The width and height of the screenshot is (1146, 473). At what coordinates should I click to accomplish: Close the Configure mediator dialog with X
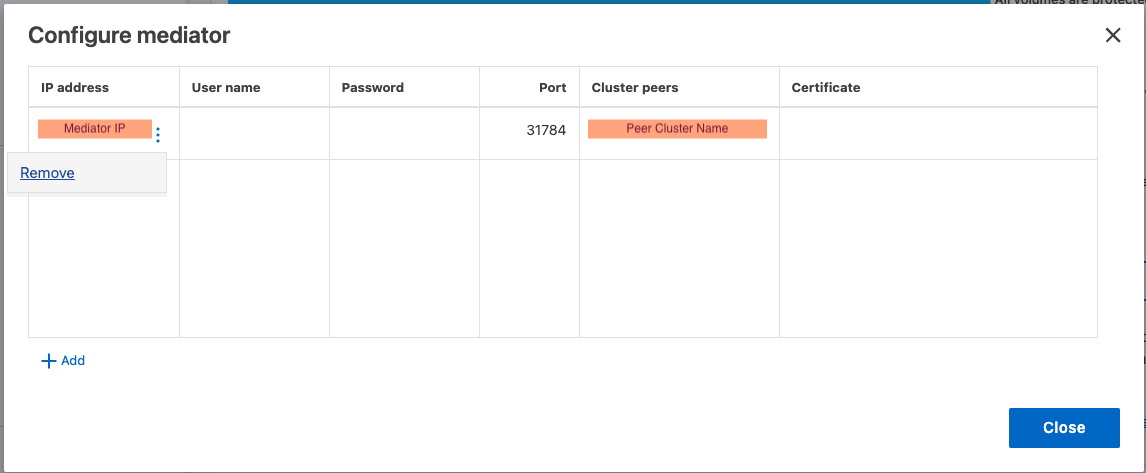tap(1112, 36)
